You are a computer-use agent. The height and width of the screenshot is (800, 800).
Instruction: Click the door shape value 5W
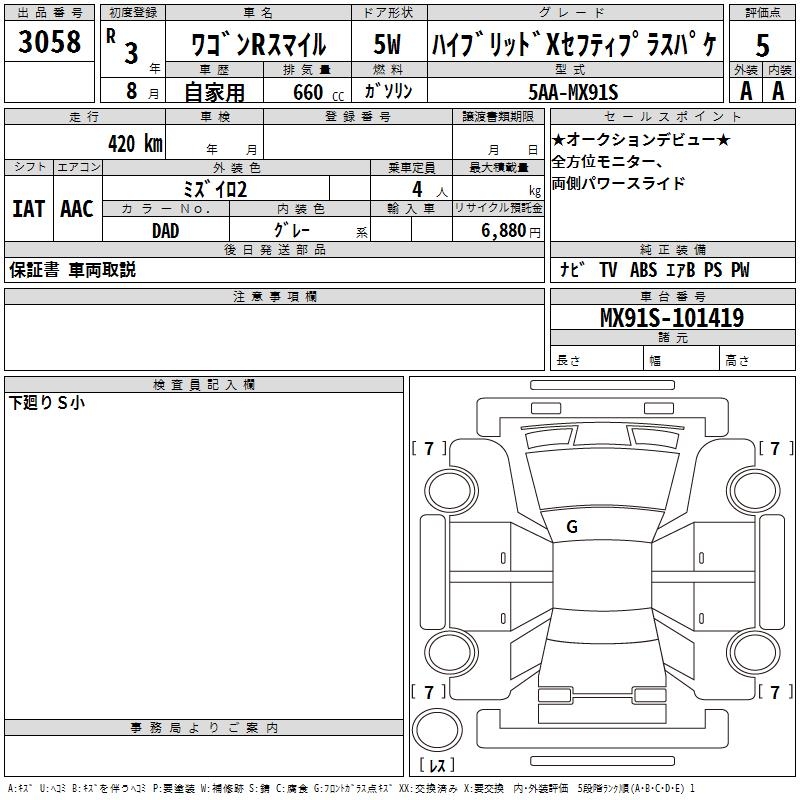pos(387,44)
